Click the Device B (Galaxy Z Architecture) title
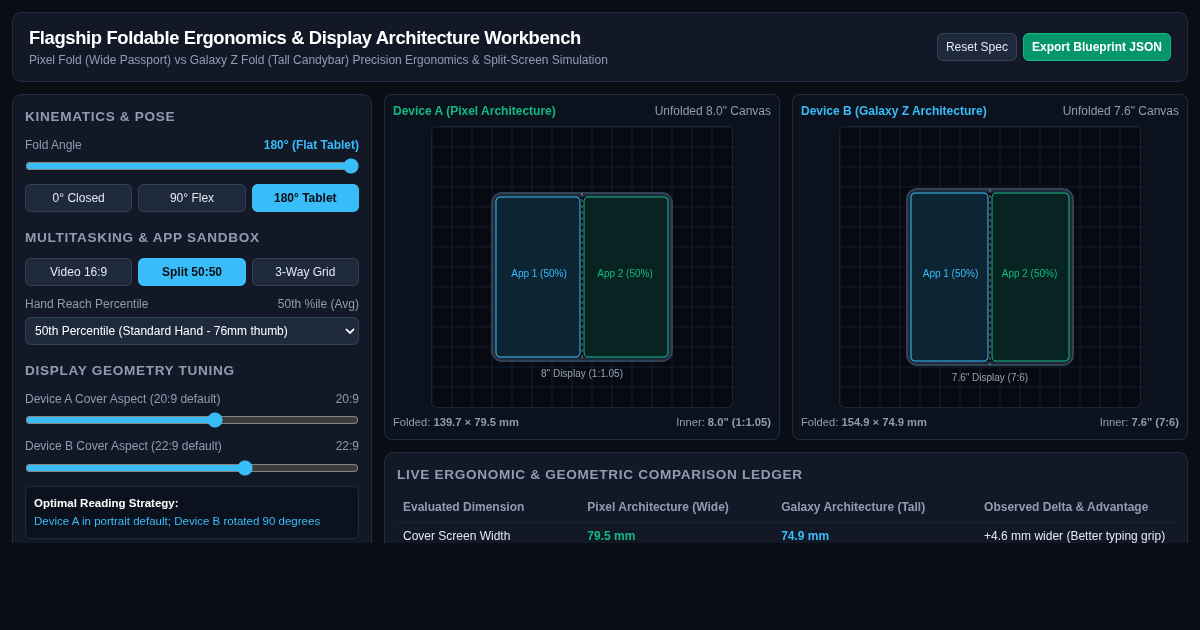1200x630 pixels. [x=893, y=111]
